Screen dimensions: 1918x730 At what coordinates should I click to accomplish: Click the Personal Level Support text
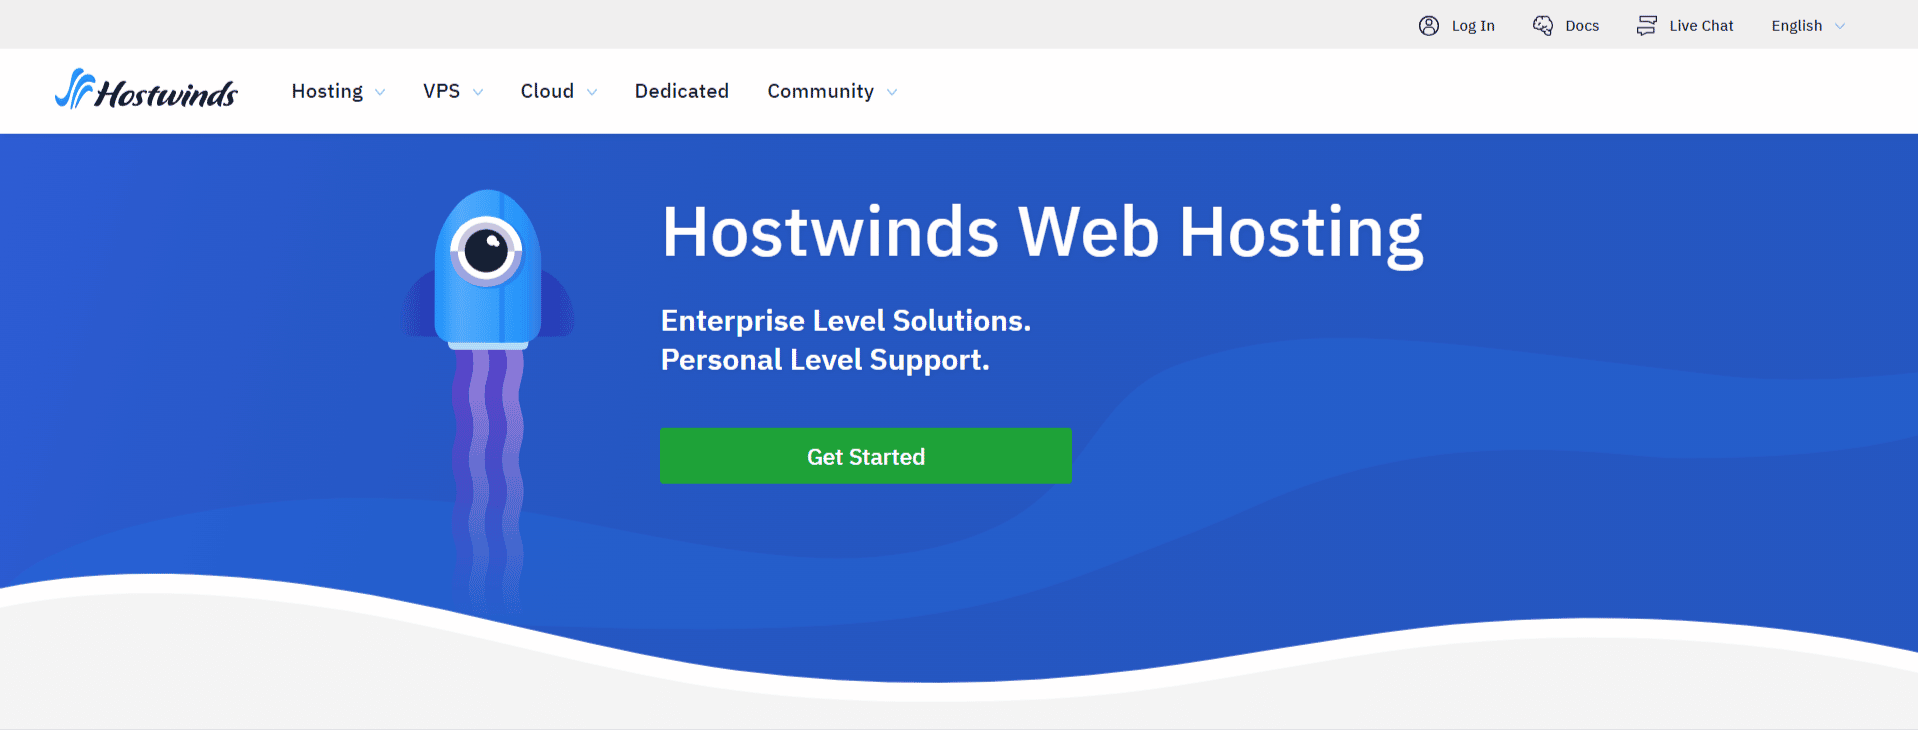(x=825, y=359)
